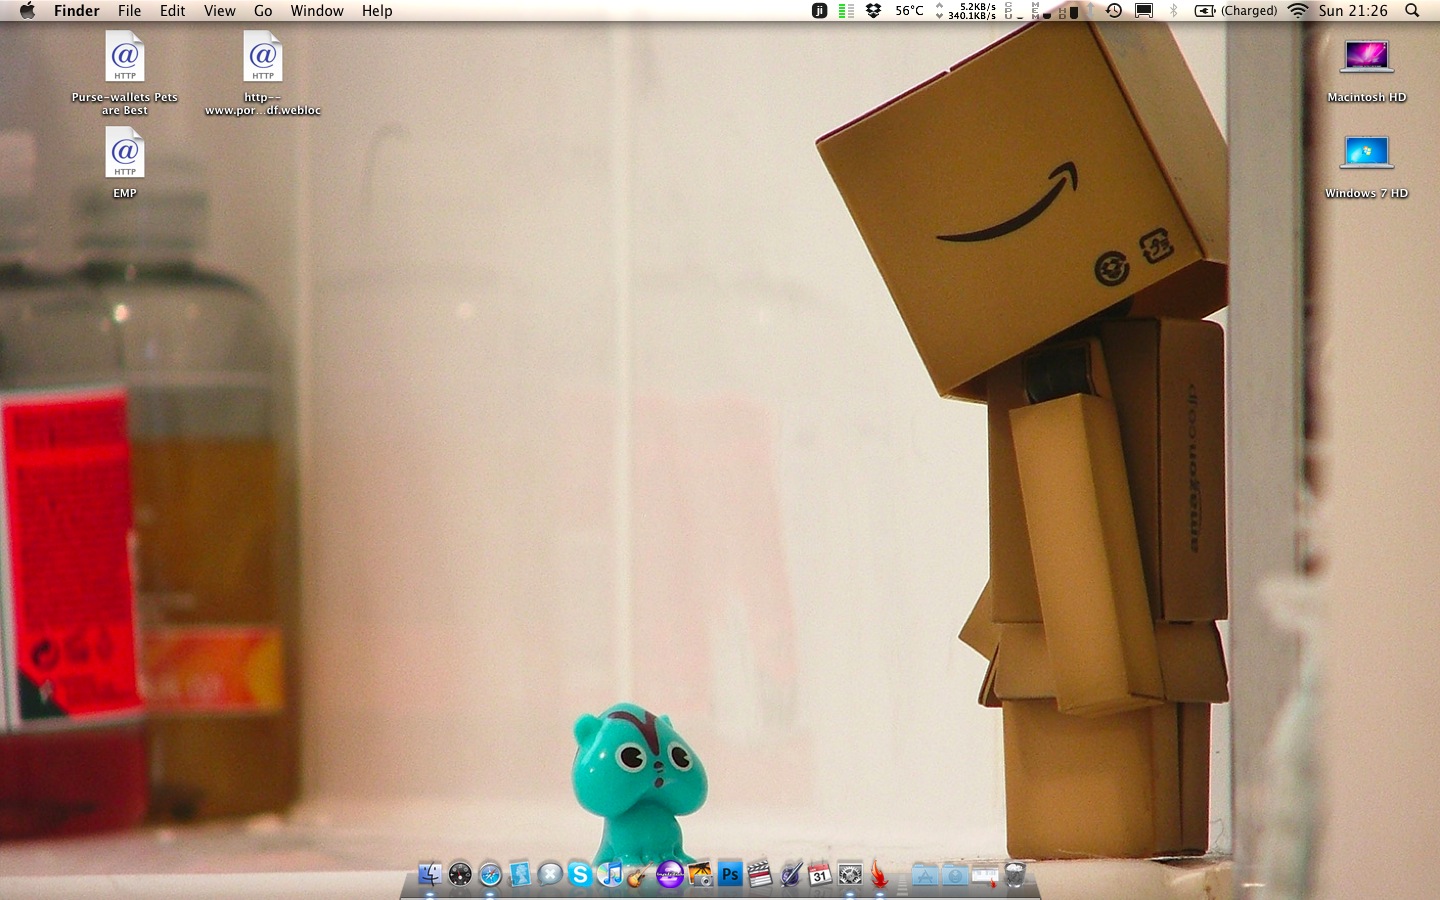Open the Mail stamp icon in dock

(x=520, y=875)
